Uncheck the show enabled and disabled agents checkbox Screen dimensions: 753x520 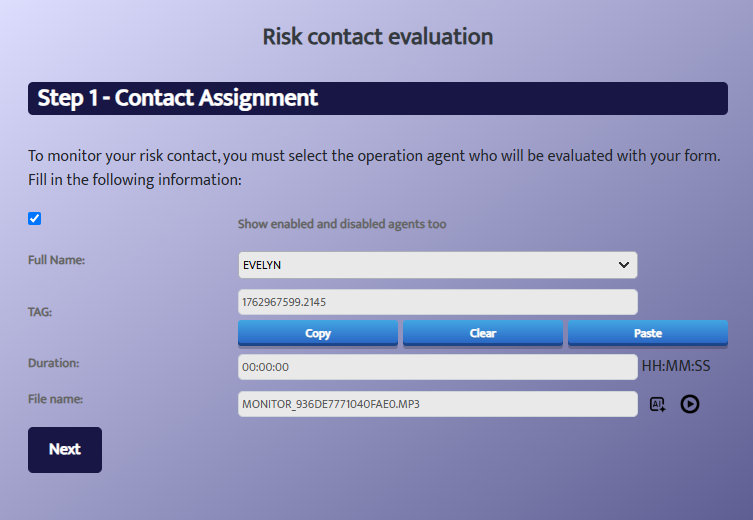point(35,219)
